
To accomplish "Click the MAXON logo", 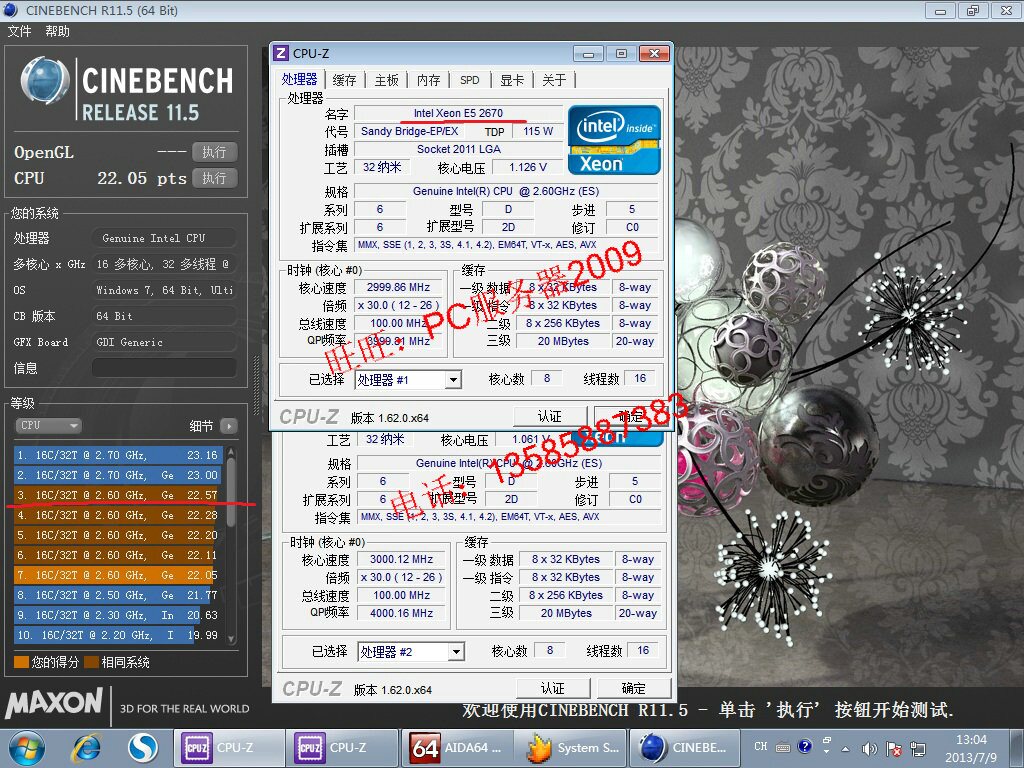I will [54, 704].
